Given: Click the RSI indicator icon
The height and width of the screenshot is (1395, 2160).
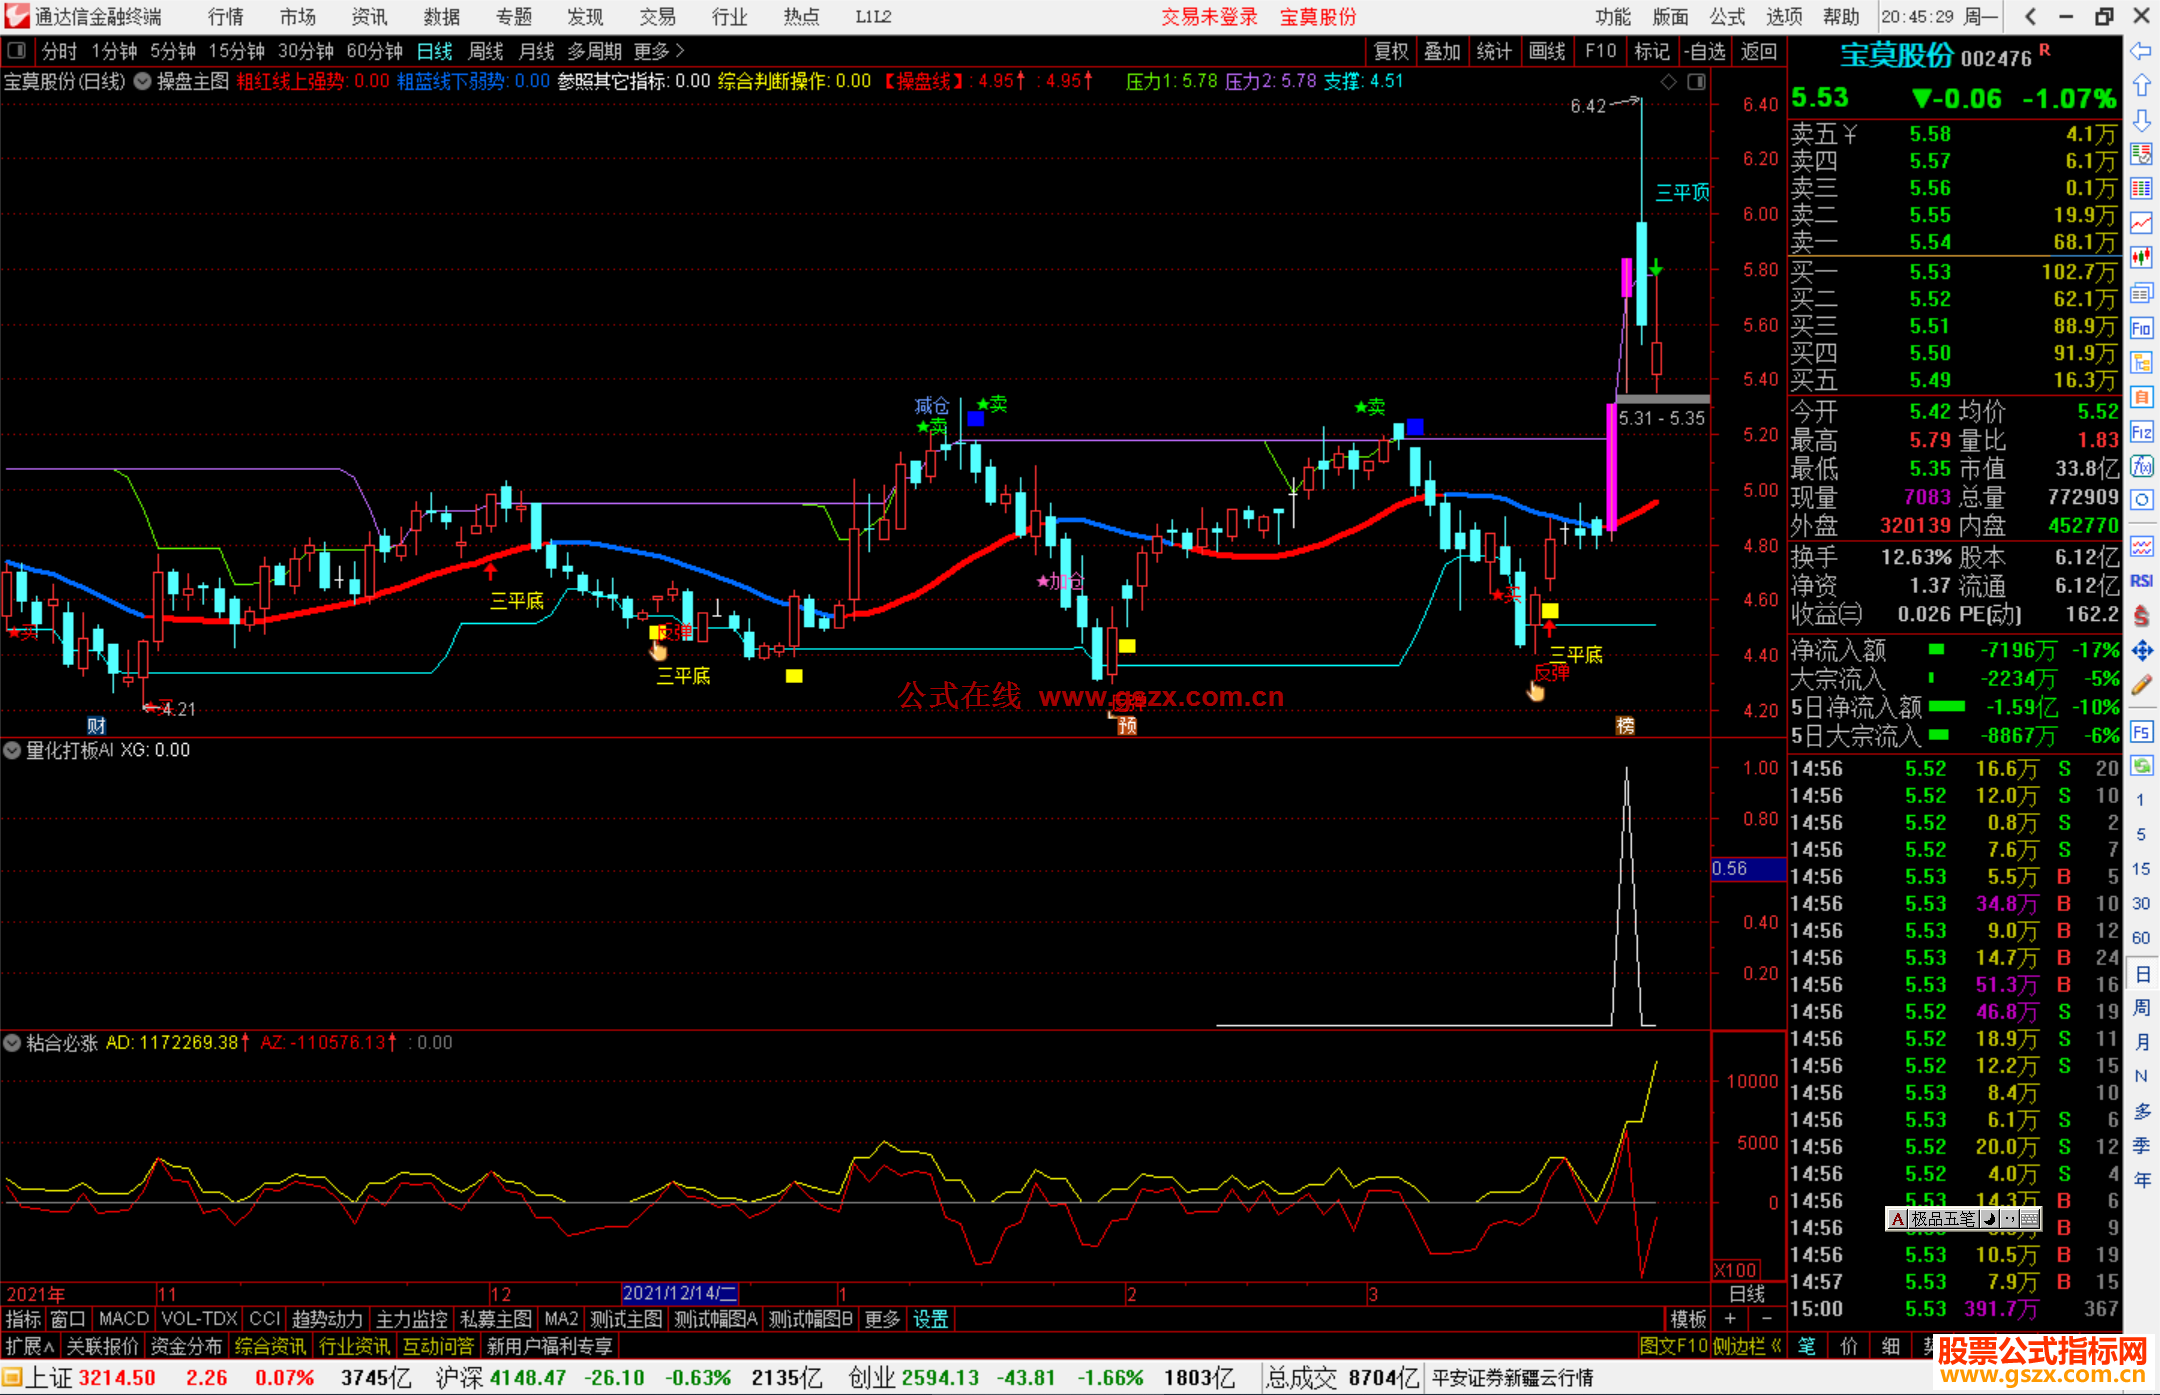Looking at the screenshot, I should point(2141,581).
